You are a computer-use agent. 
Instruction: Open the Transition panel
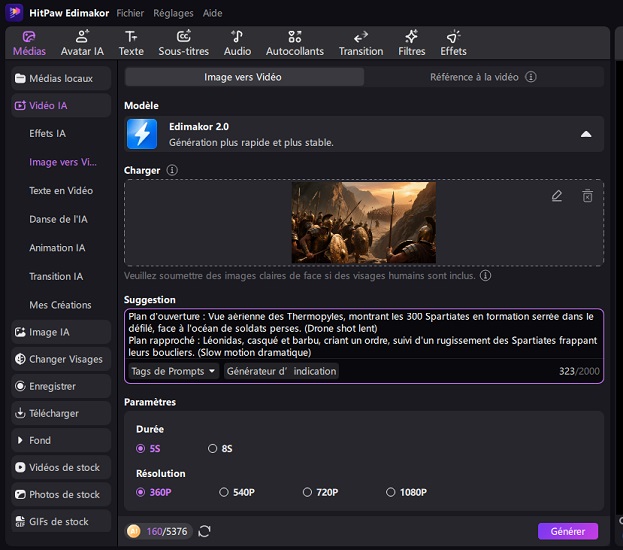tap(361, 43)
